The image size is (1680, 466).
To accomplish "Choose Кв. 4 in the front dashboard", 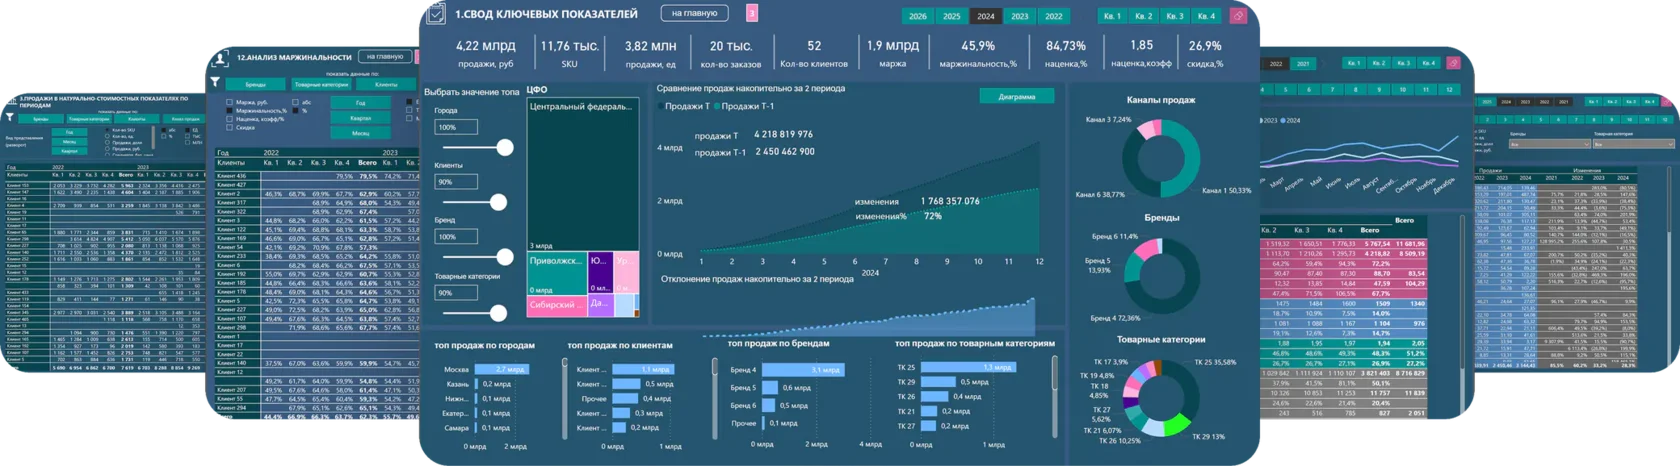I will (x=1206, y=16).
